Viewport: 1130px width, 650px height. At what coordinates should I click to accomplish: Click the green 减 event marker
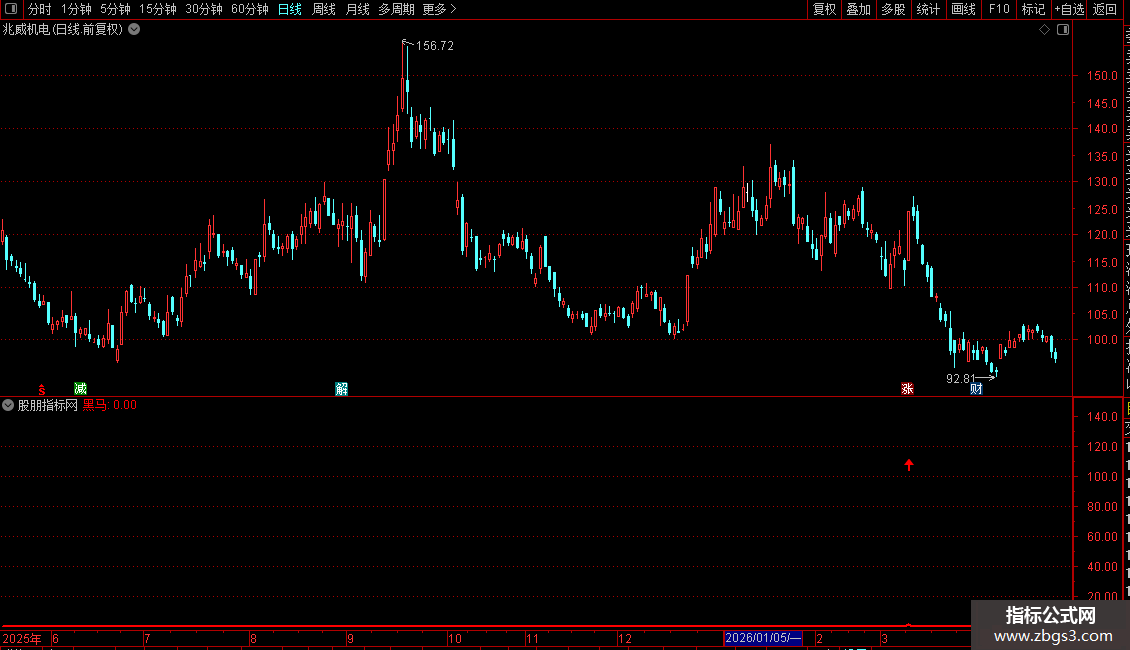tap(81, 389)
